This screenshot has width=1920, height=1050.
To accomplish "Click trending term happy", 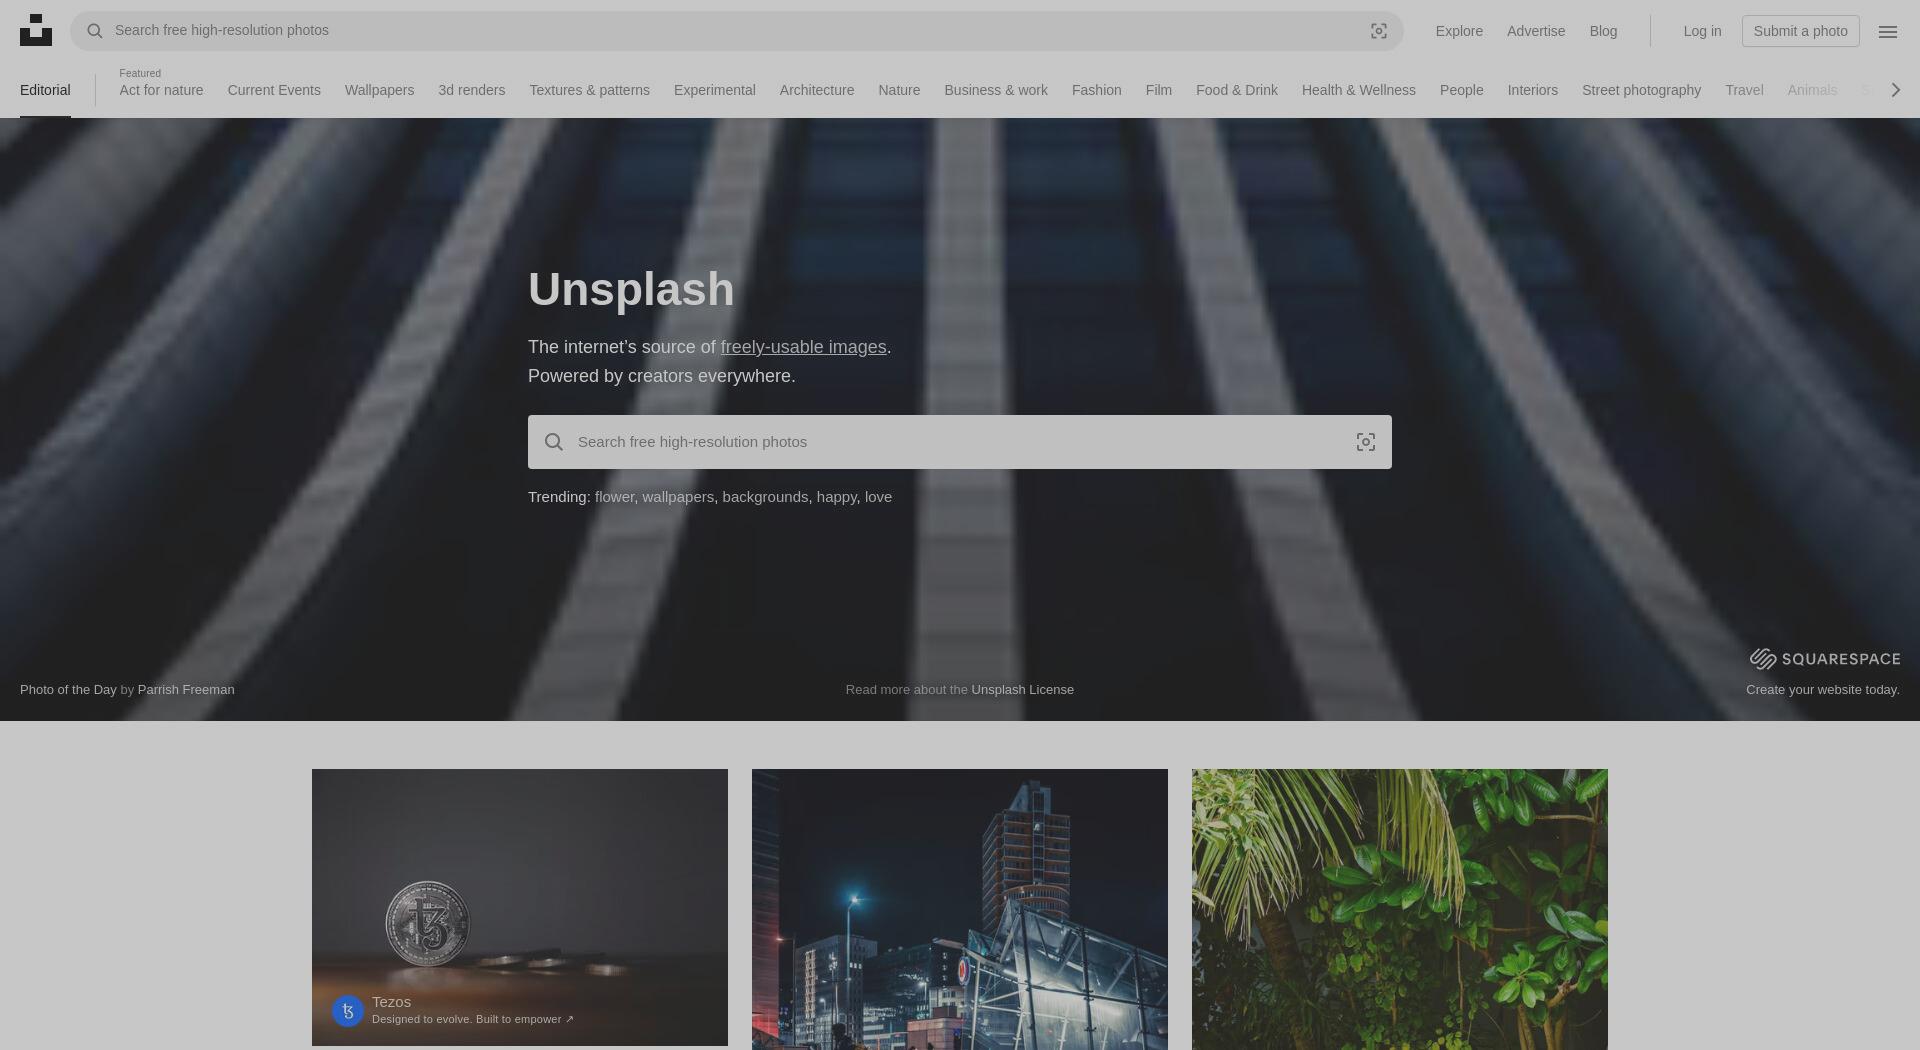I will click(836, 497).
